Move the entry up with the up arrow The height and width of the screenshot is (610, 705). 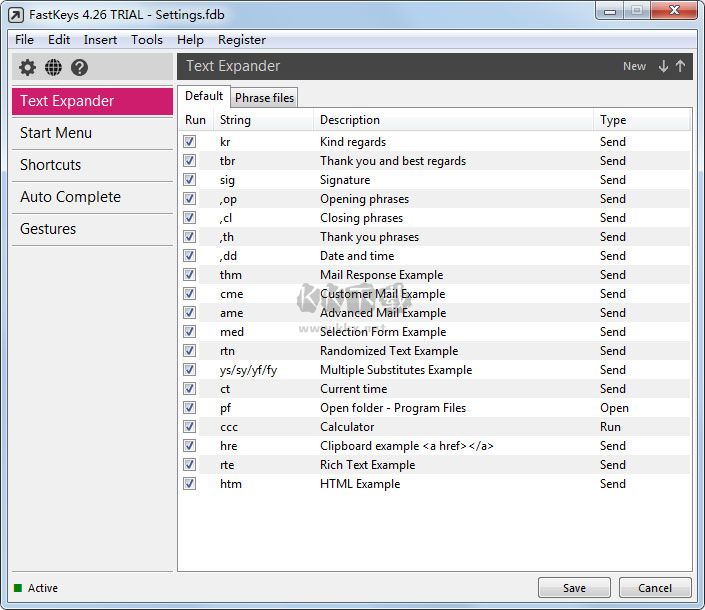(x=680, y=67)
